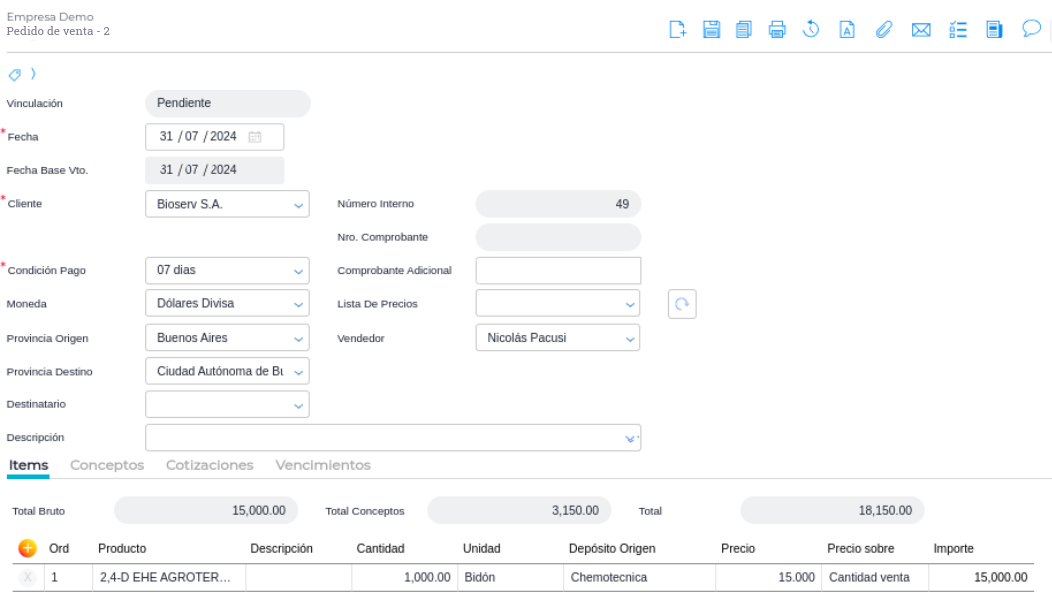
Task: Remove item row 1 with X button
Action: [x=28, y=577]
